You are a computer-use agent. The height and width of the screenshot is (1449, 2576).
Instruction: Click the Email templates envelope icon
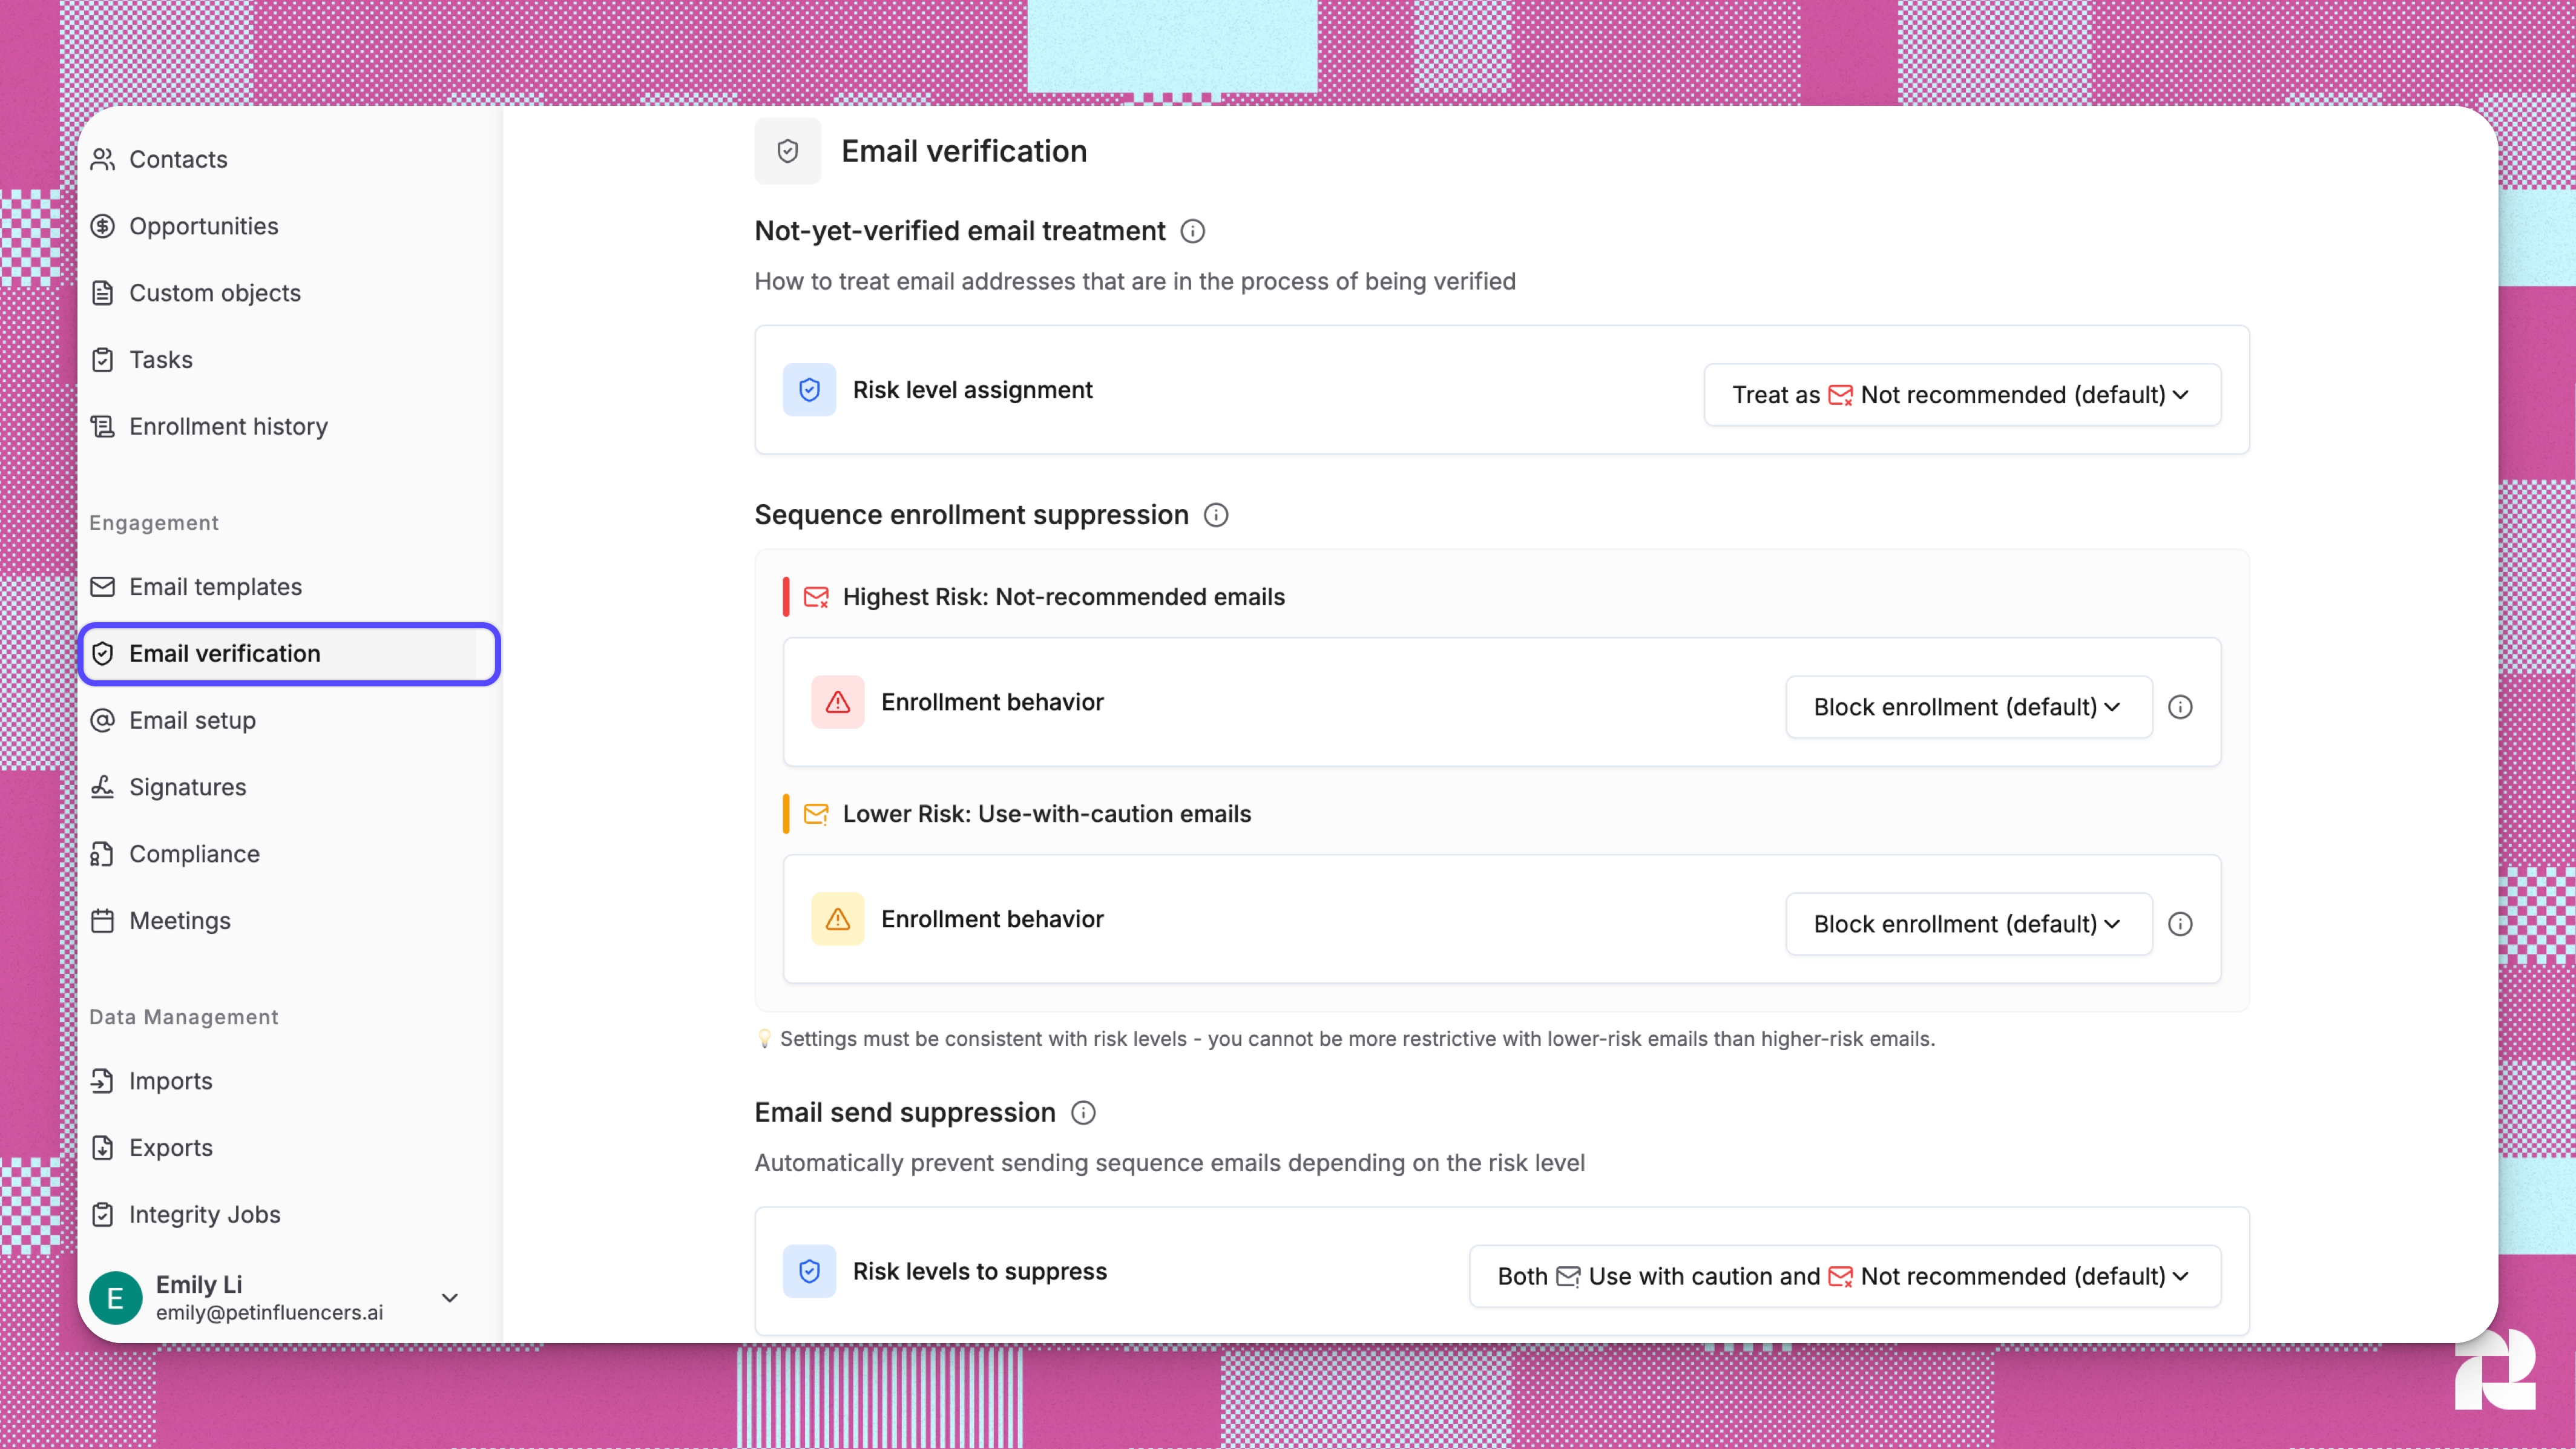tap(104, 586)
